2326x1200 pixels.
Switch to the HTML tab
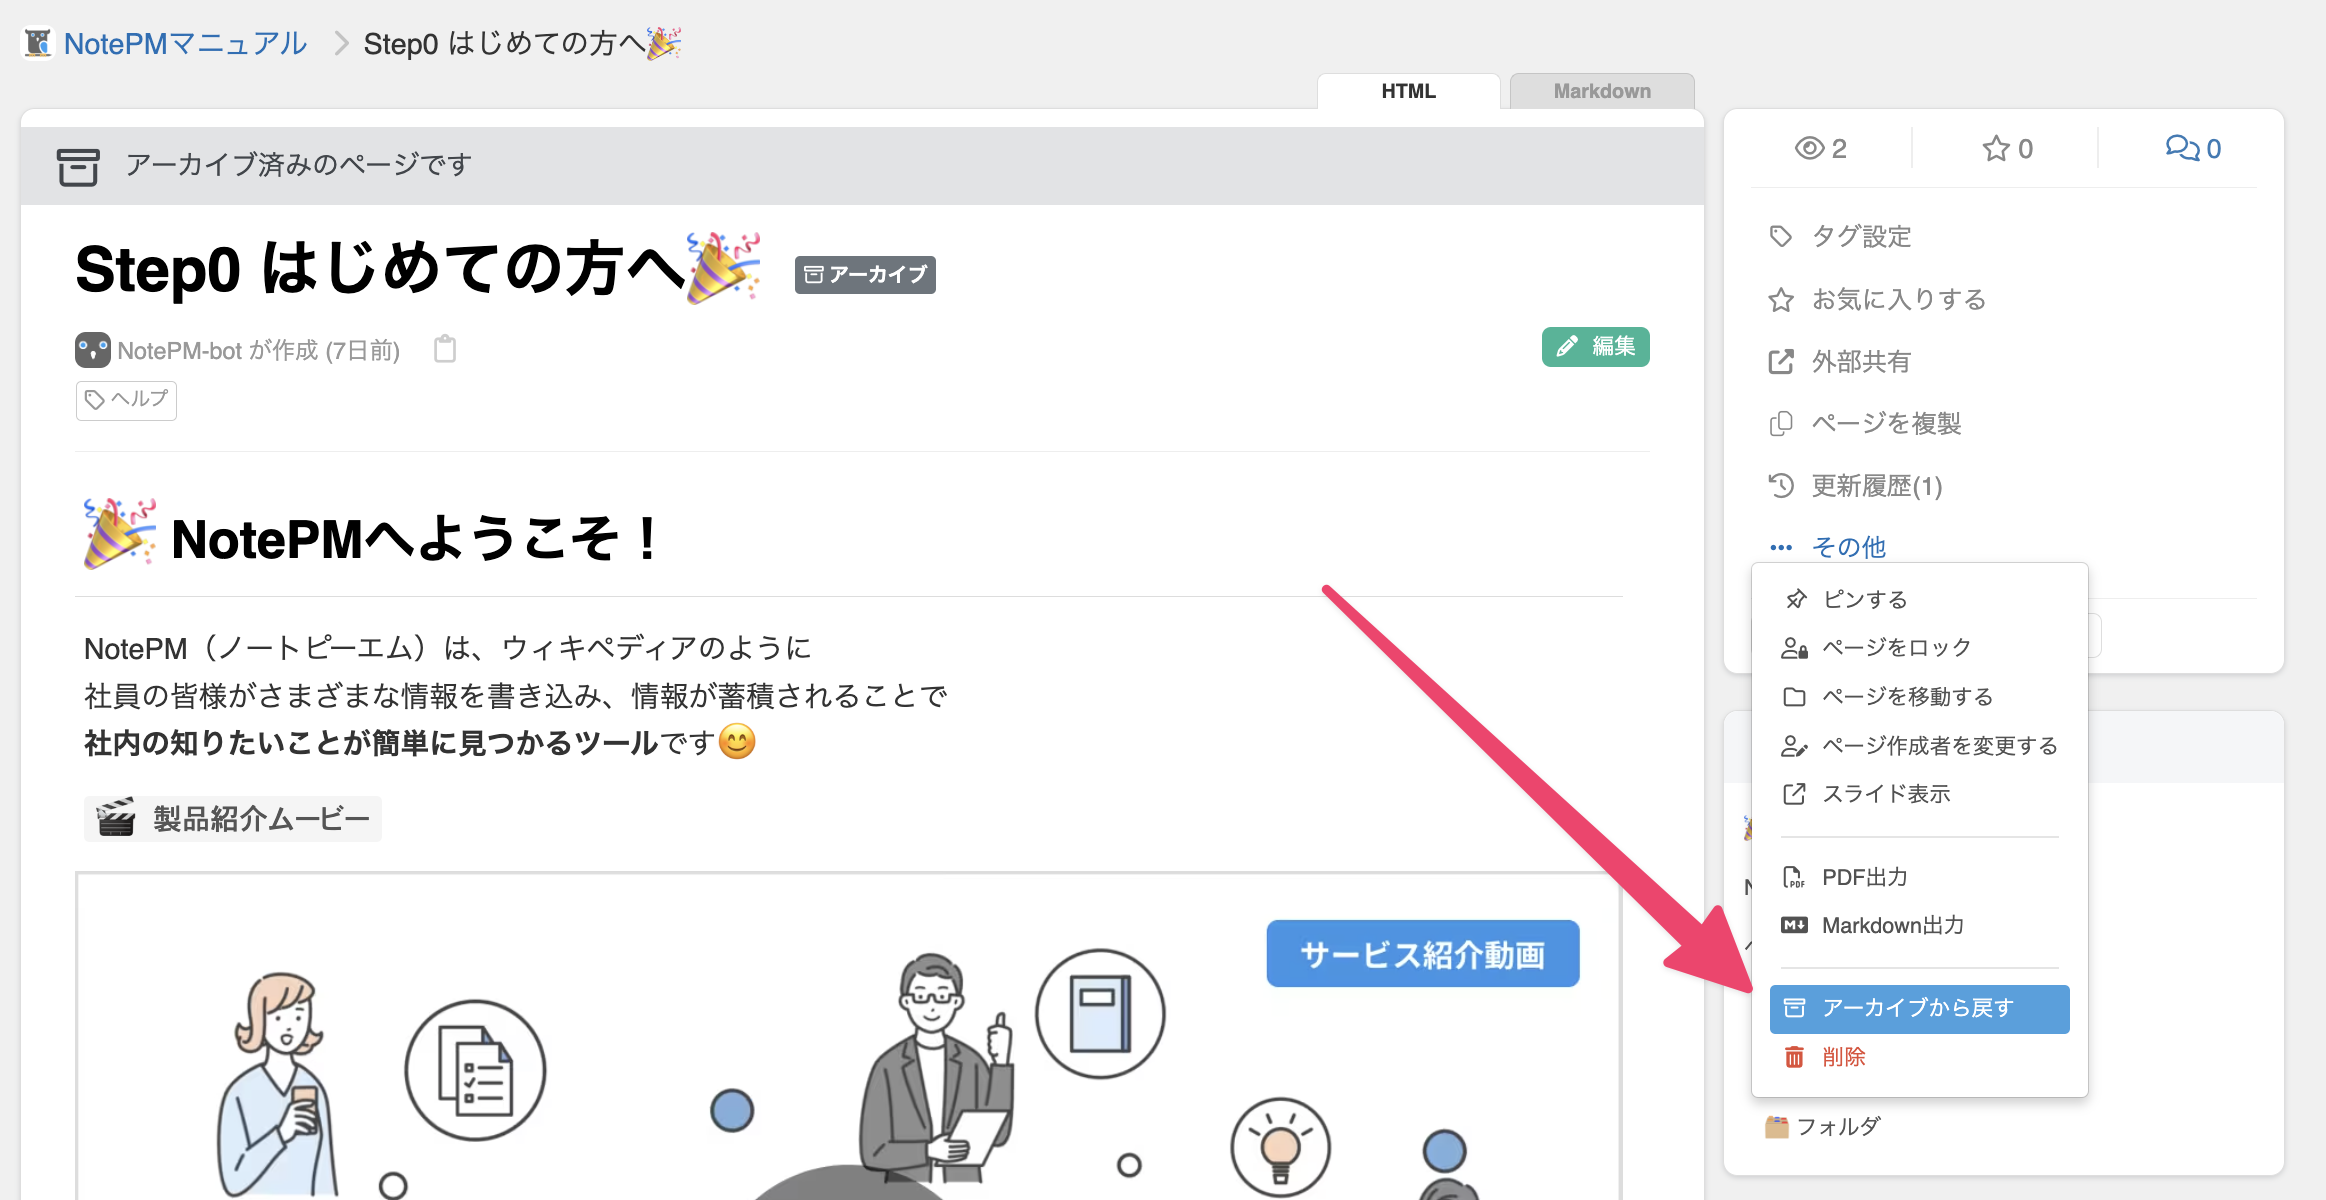point(1408,91)
